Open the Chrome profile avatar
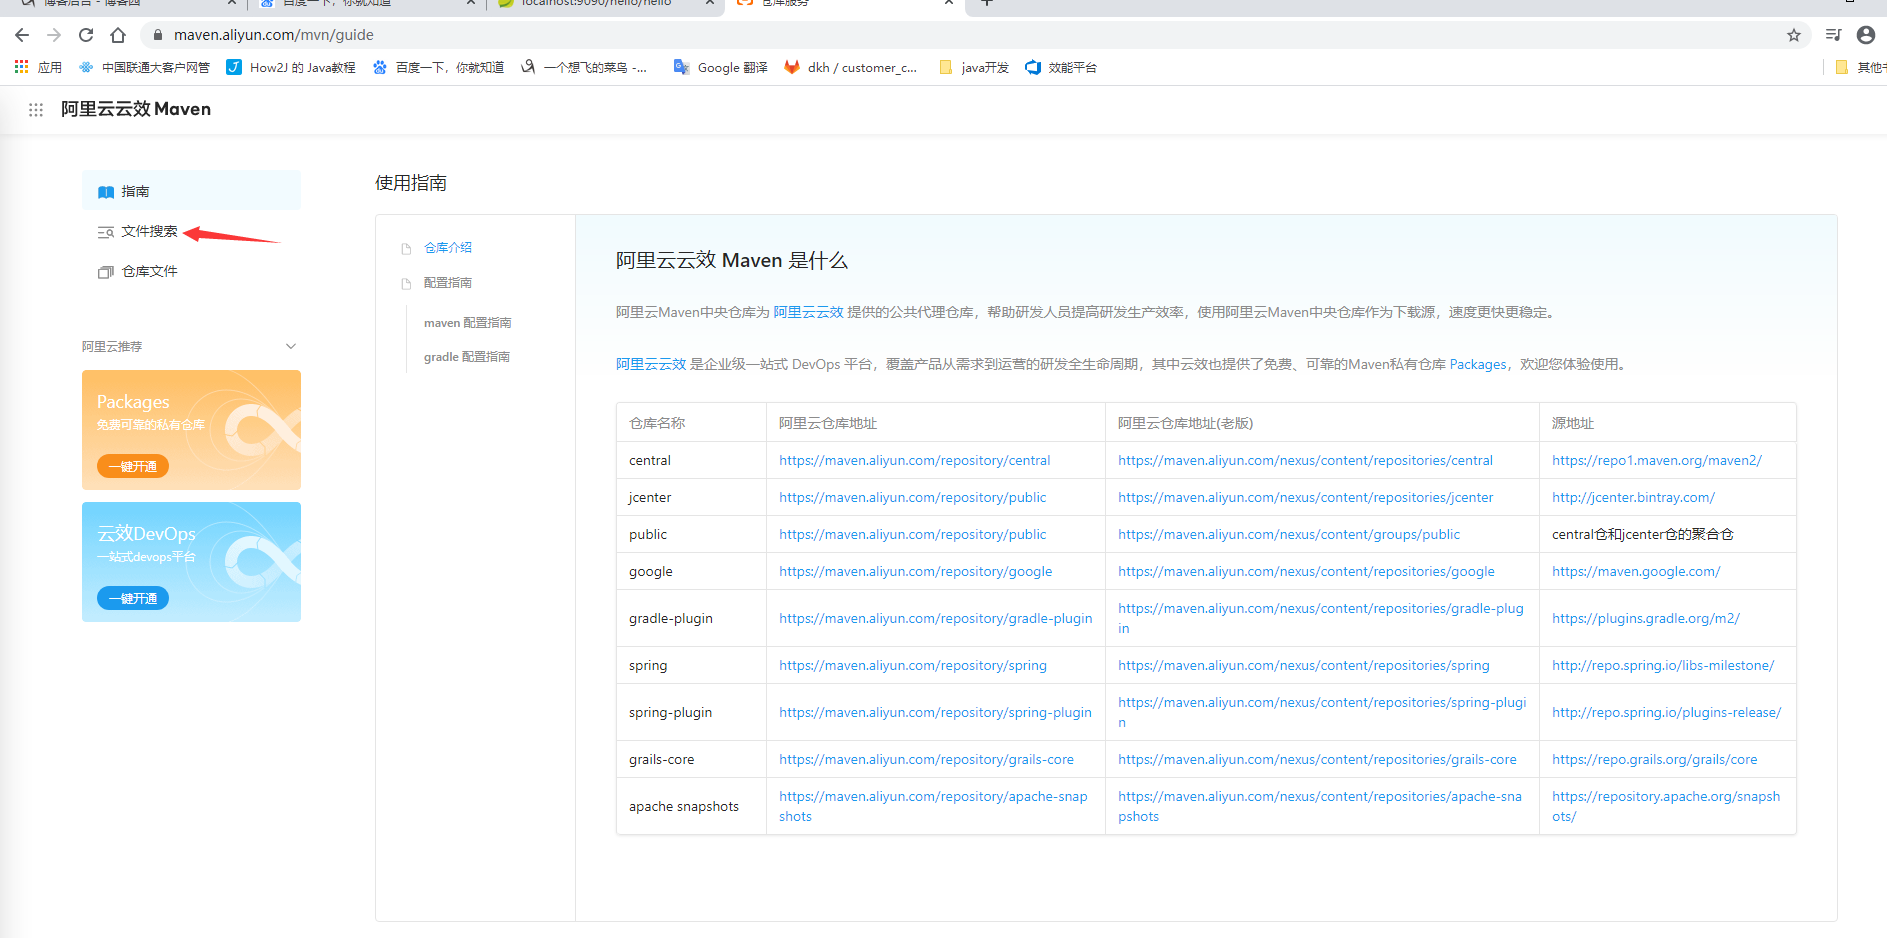Viewport: 1887px width, 938px height. click(x=1866, y=35)
